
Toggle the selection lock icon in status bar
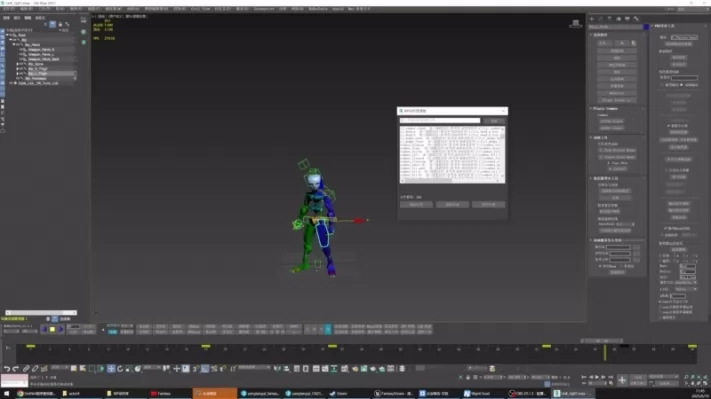468,377
